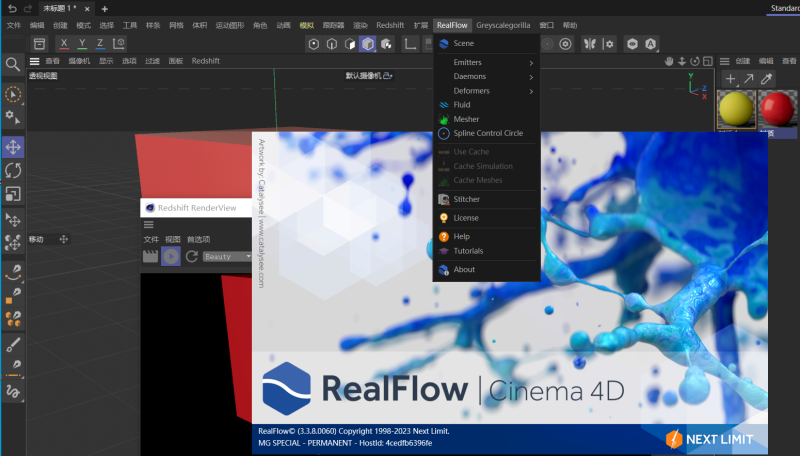Enable the axis L-shaped tool
800x456 pixels.
[410, 44]
